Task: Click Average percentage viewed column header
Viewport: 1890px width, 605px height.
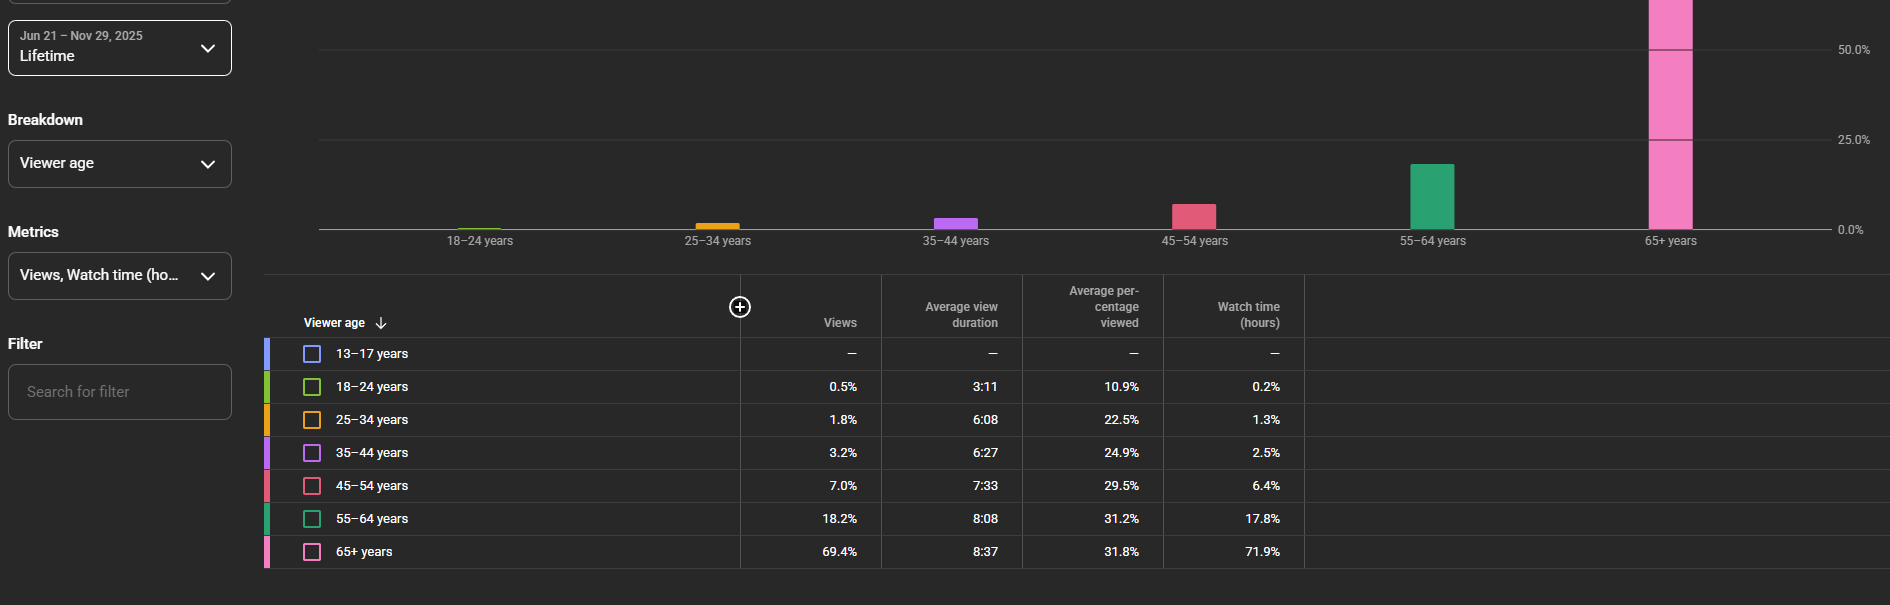Action: [1104, 307]
